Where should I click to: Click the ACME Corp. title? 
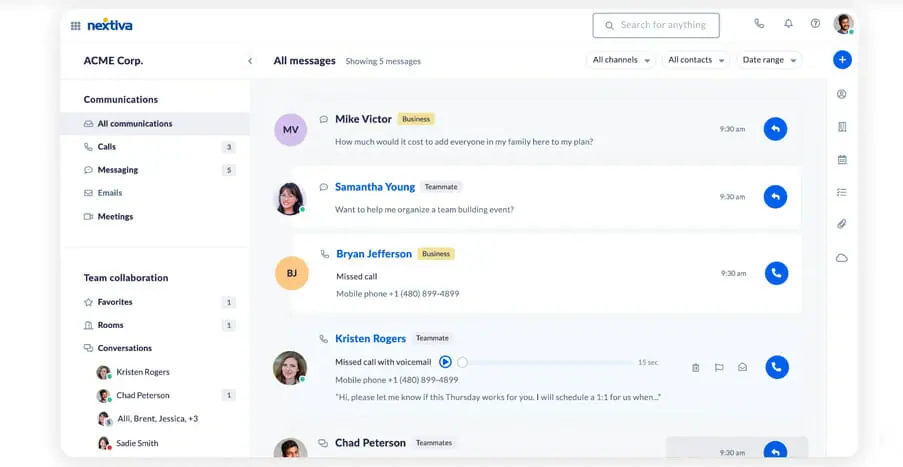point(113,60)
